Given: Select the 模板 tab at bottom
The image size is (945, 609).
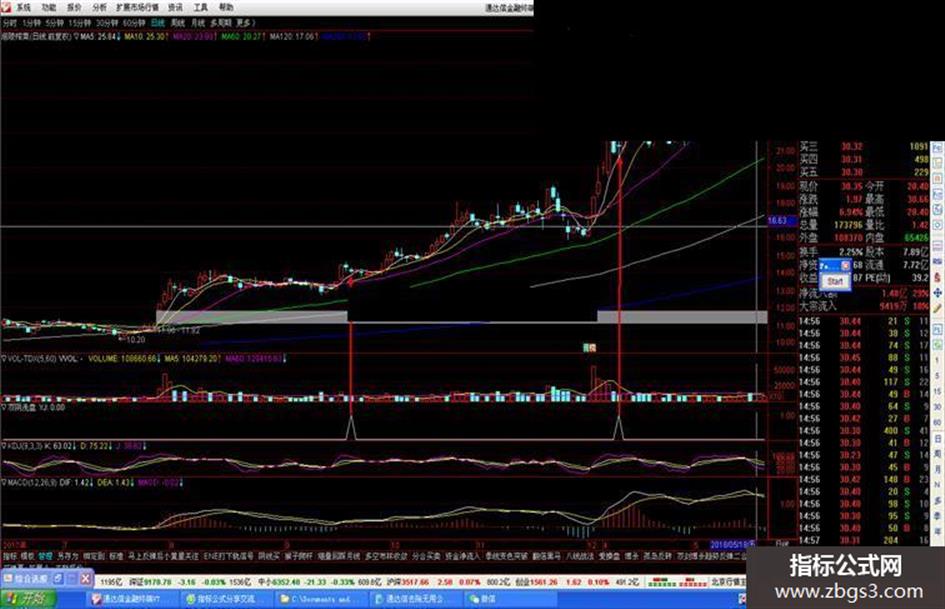Looking at the screenshot, I should 27,556.
